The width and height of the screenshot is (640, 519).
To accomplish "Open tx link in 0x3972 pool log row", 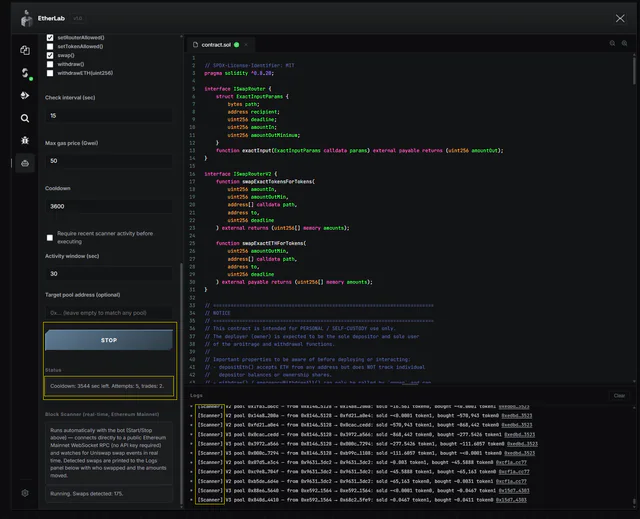I will click(522, 444).
